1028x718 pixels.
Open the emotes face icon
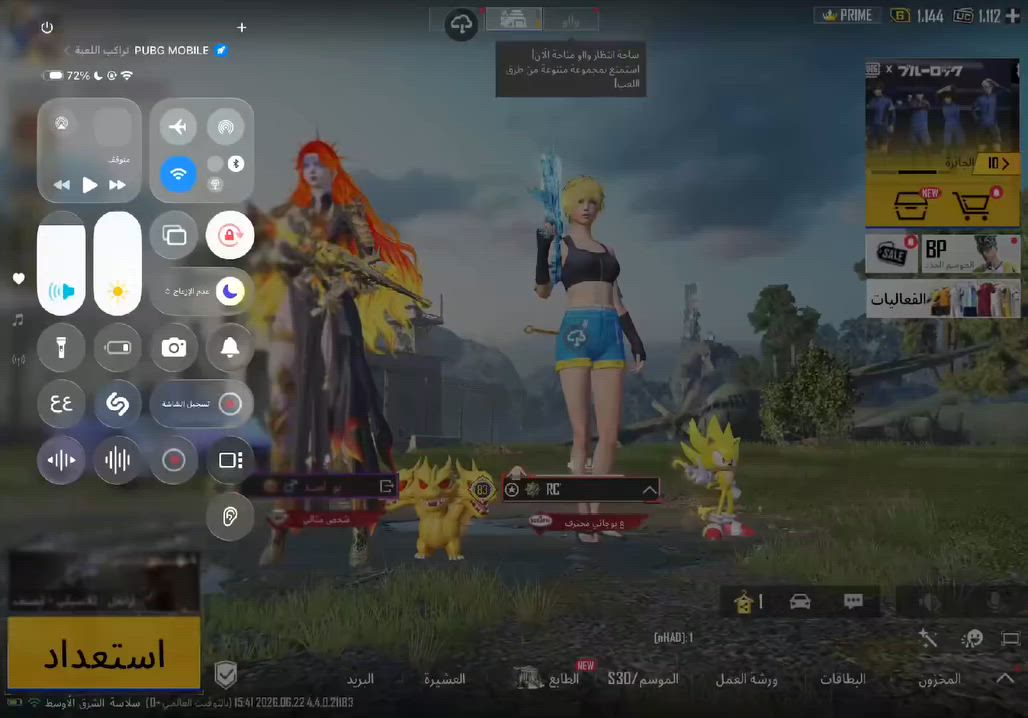tap(972, 637)
